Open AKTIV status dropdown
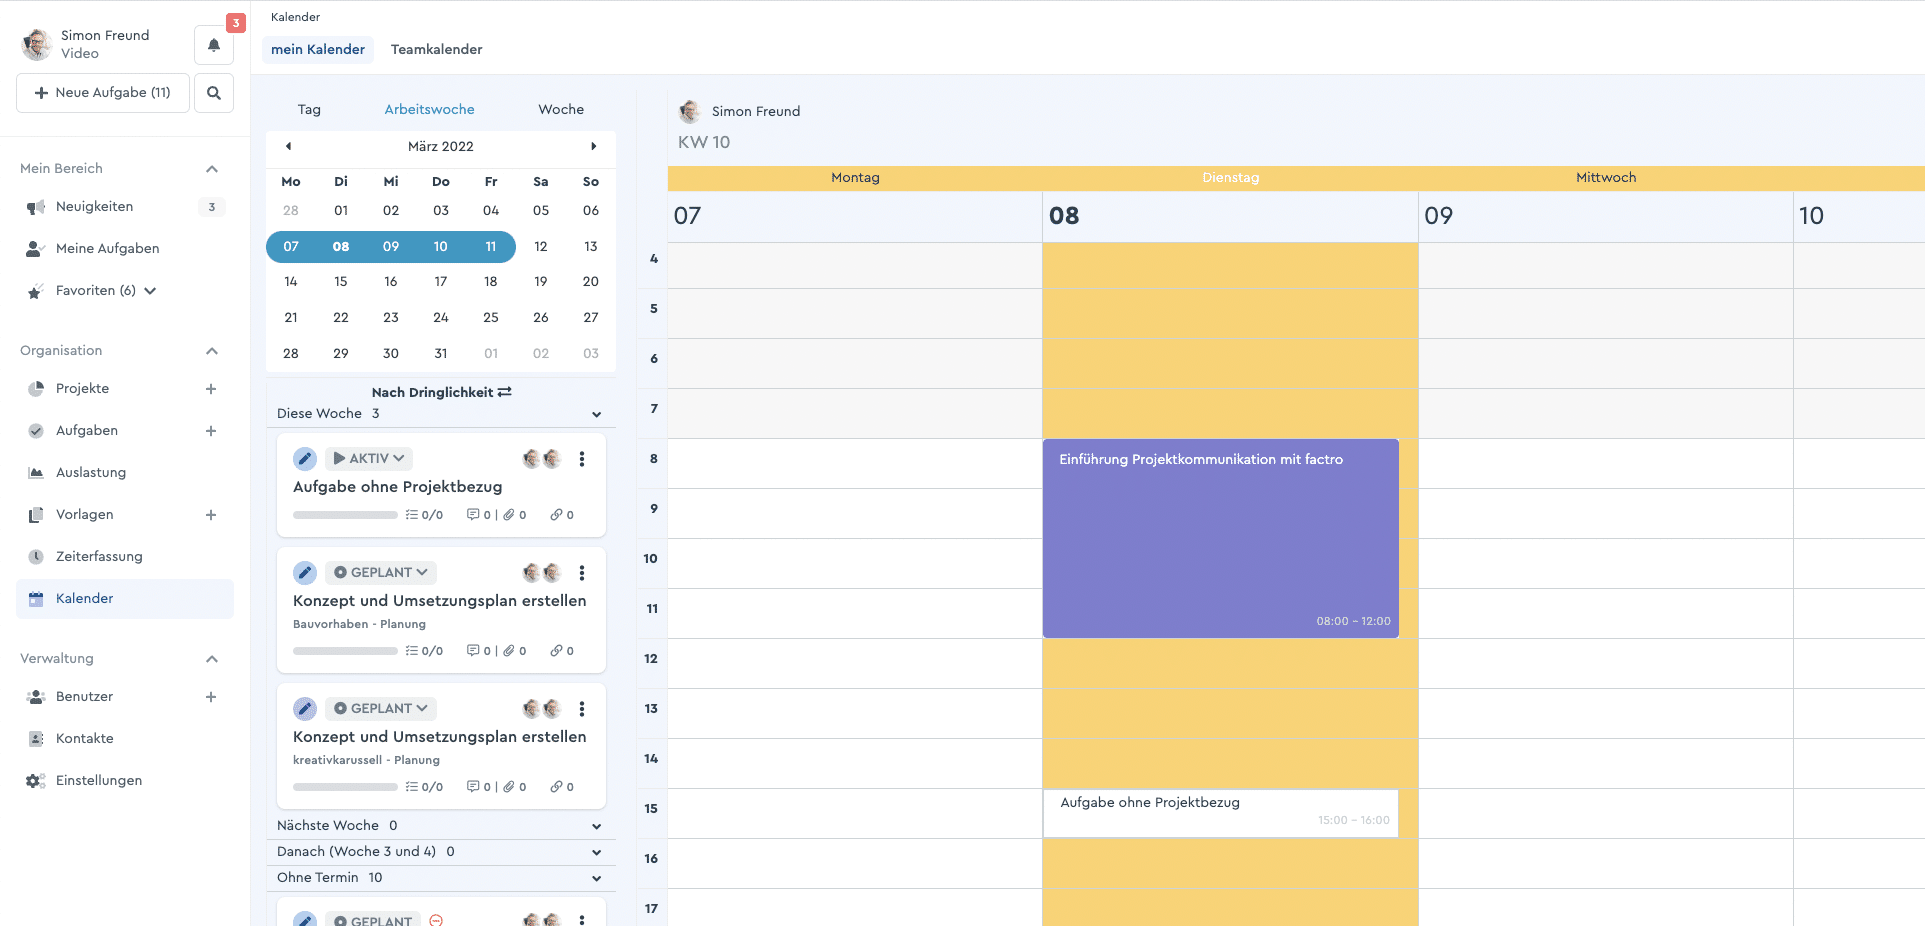 point(369,458)
